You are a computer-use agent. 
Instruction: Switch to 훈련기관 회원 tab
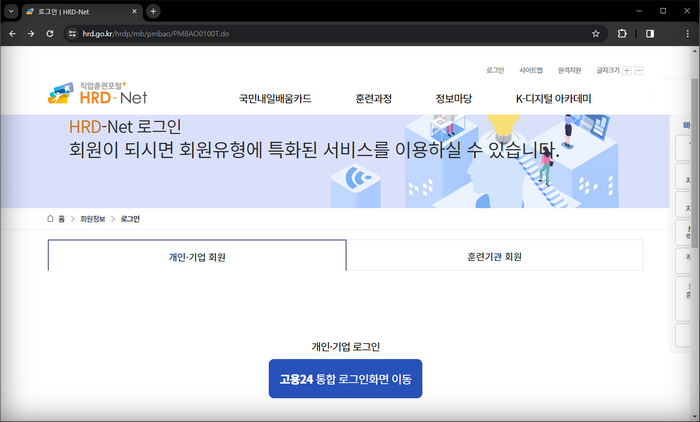click(x=495, y=256)
